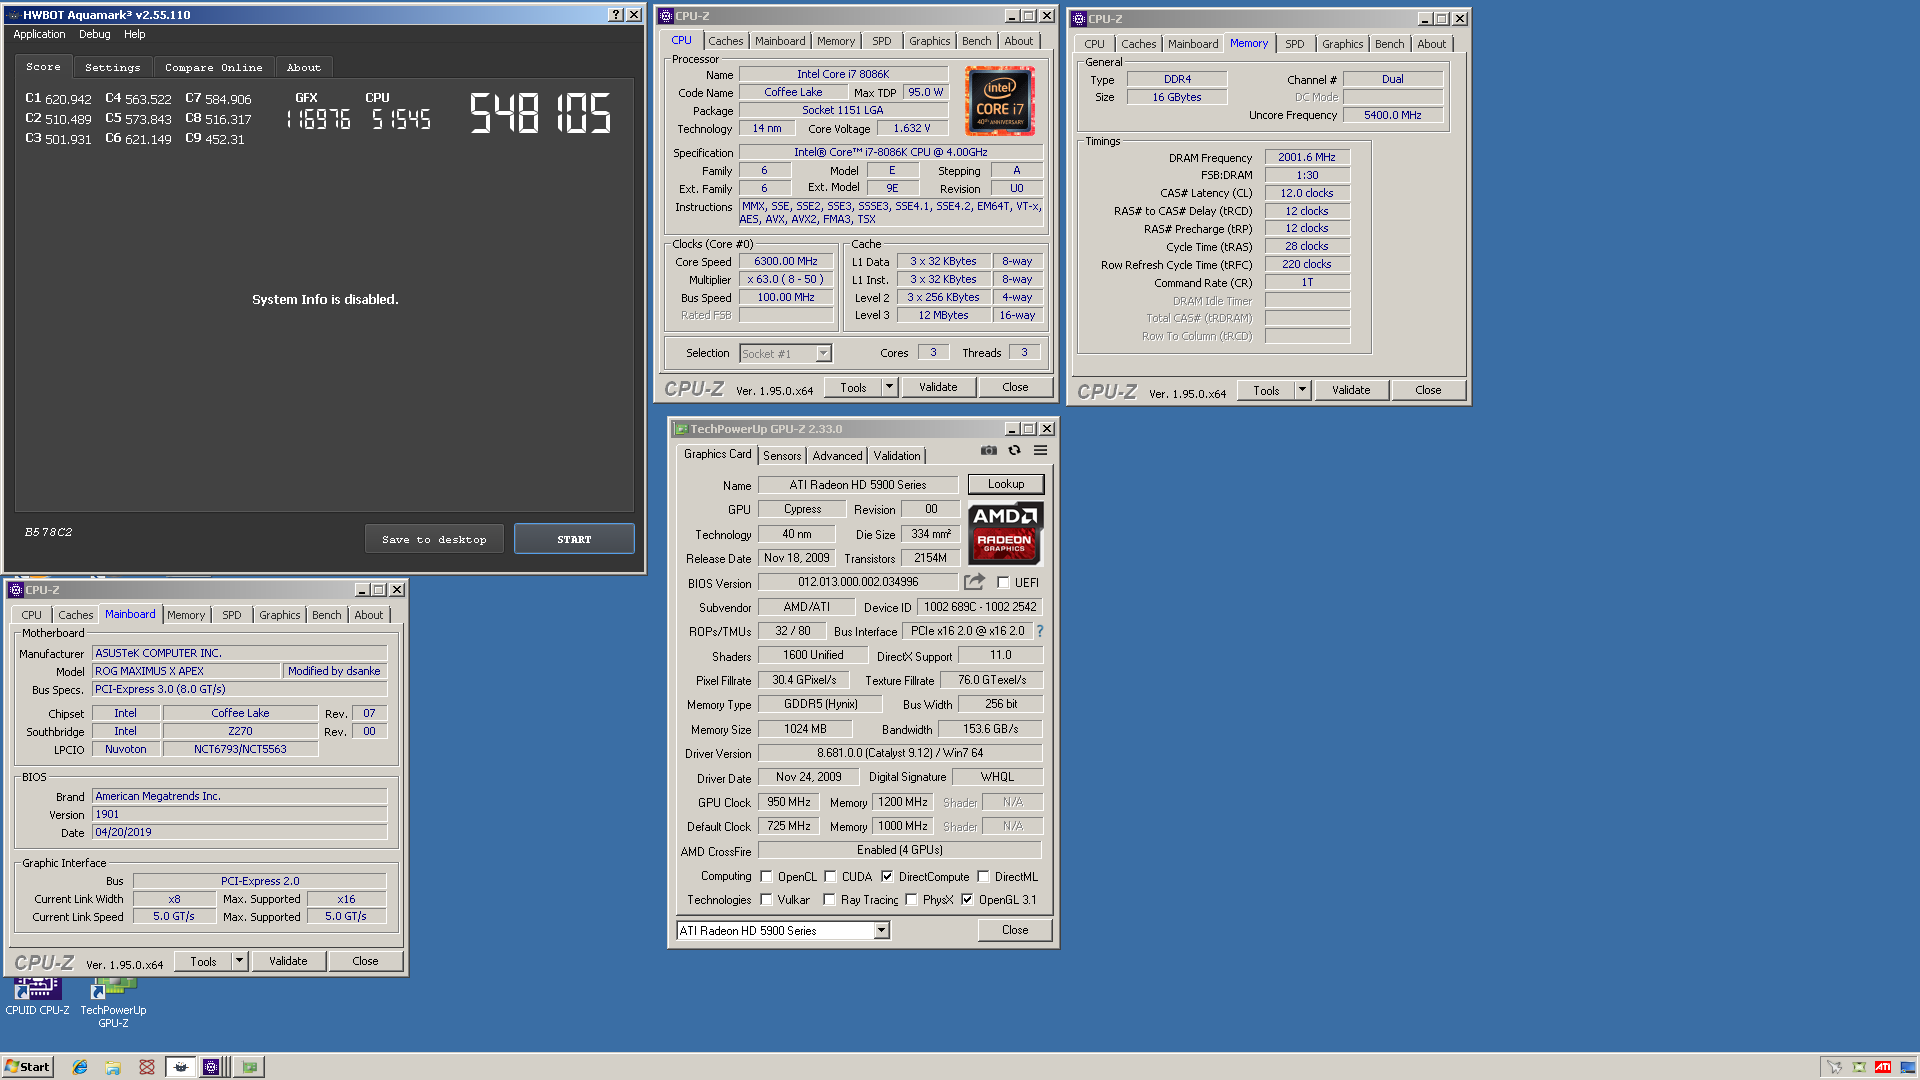Click the GPU-Z title bar application icon
The width and height of the screenshot is (1920, 1080).
coord(681,429)
